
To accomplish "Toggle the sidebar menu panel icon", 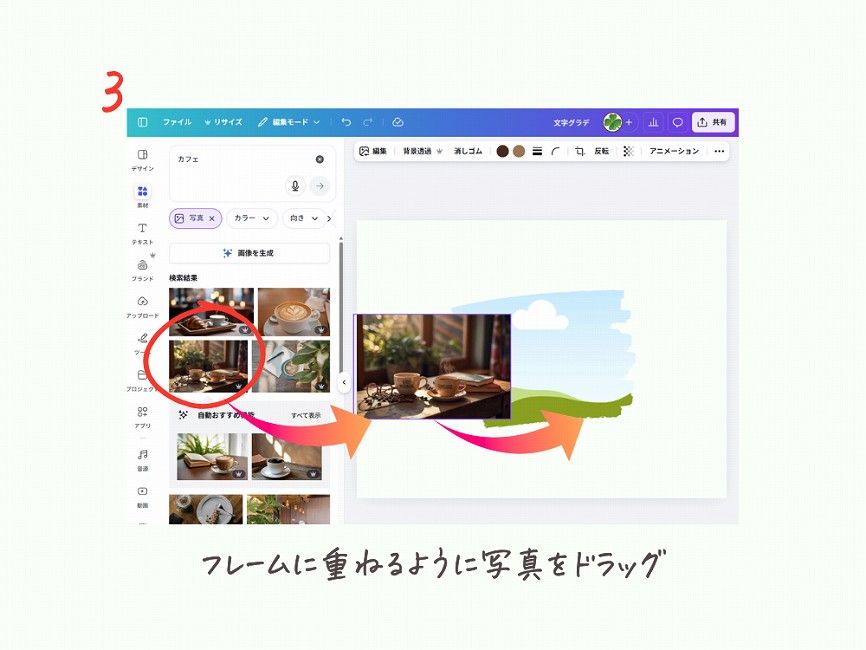I will (x=142, y=122).
